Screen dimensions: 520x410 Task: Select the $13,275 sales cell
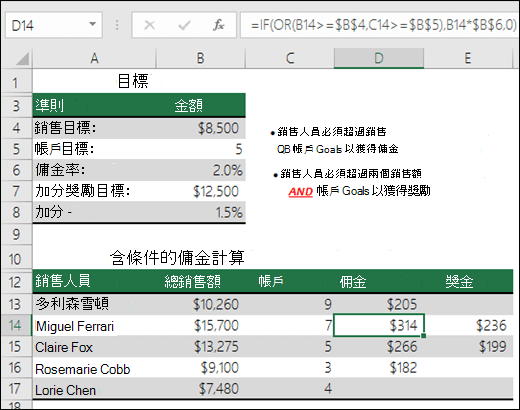pos(201,347)
